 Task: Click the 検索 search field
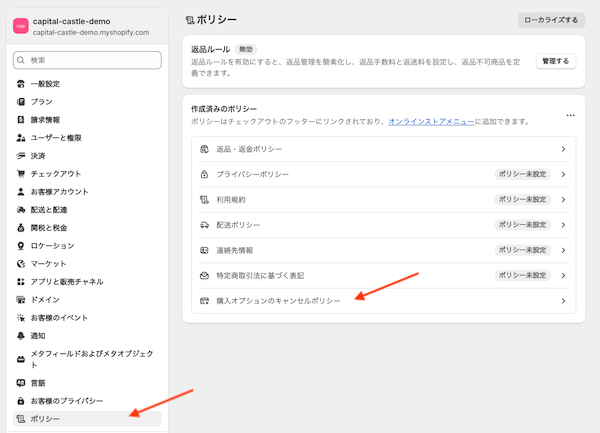tap(88, 61)
